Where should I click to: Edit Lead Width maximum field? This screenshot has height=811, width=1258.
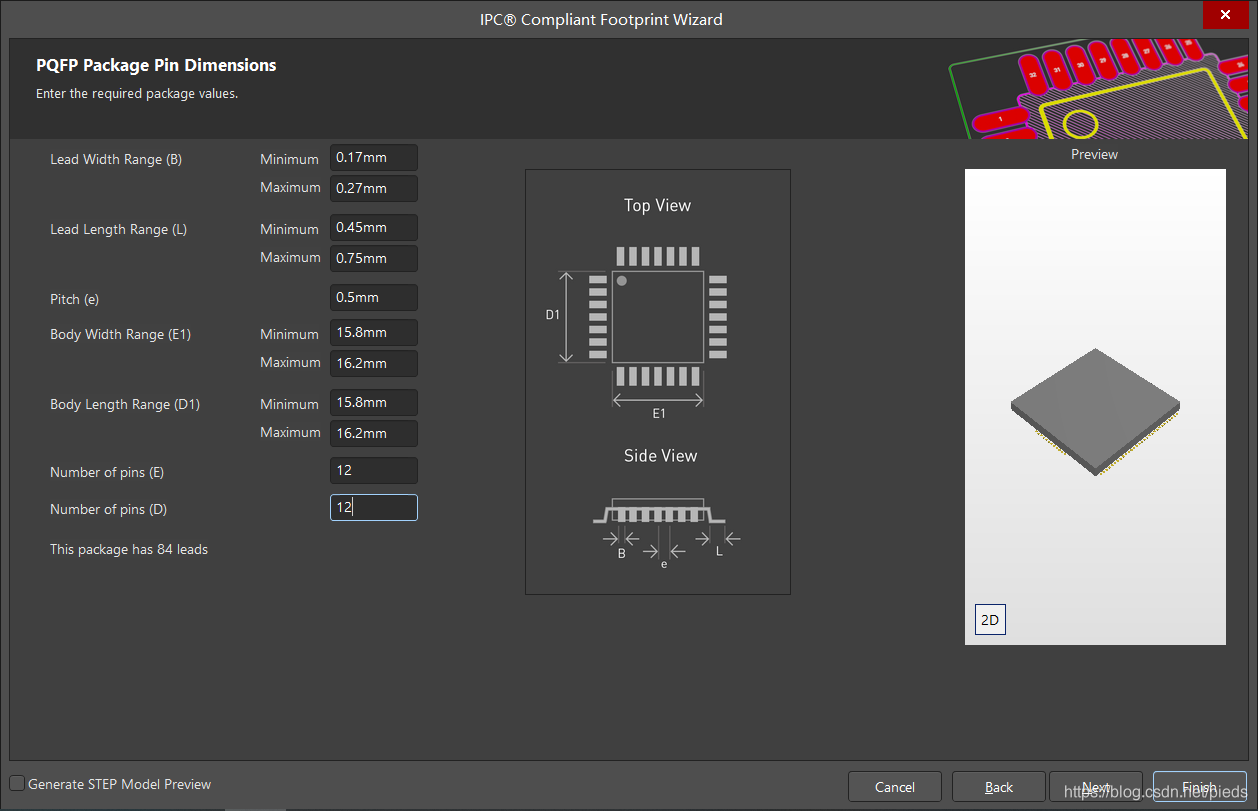(373, 188)
